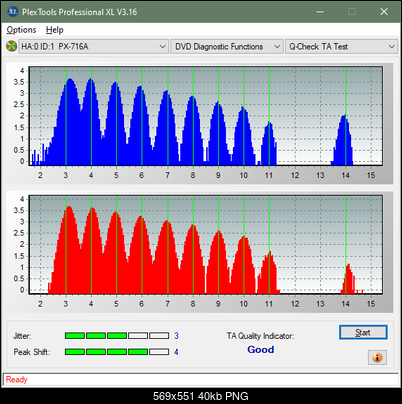Close the PlexTools window
Image resolution: width=402 pixels, height=404 pixels.
coord(384,12)
